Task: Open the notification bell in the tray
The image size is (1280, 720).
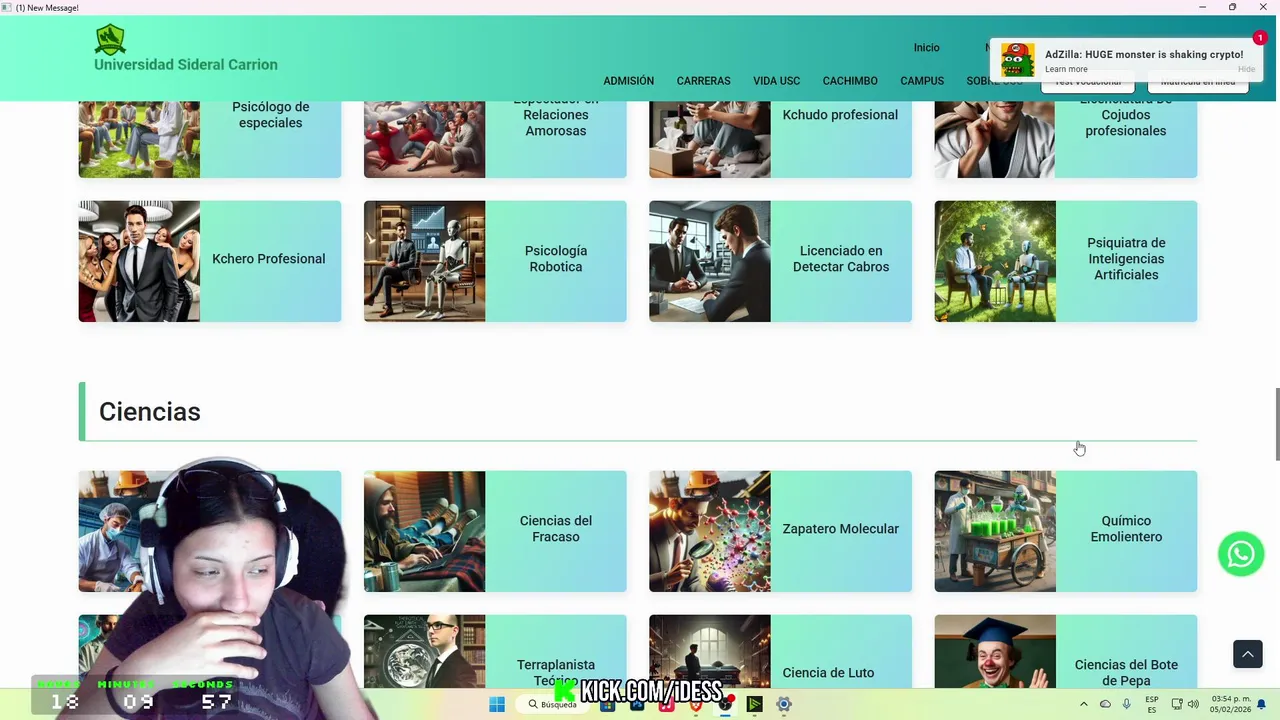Action: click(x=1261, y=704)
